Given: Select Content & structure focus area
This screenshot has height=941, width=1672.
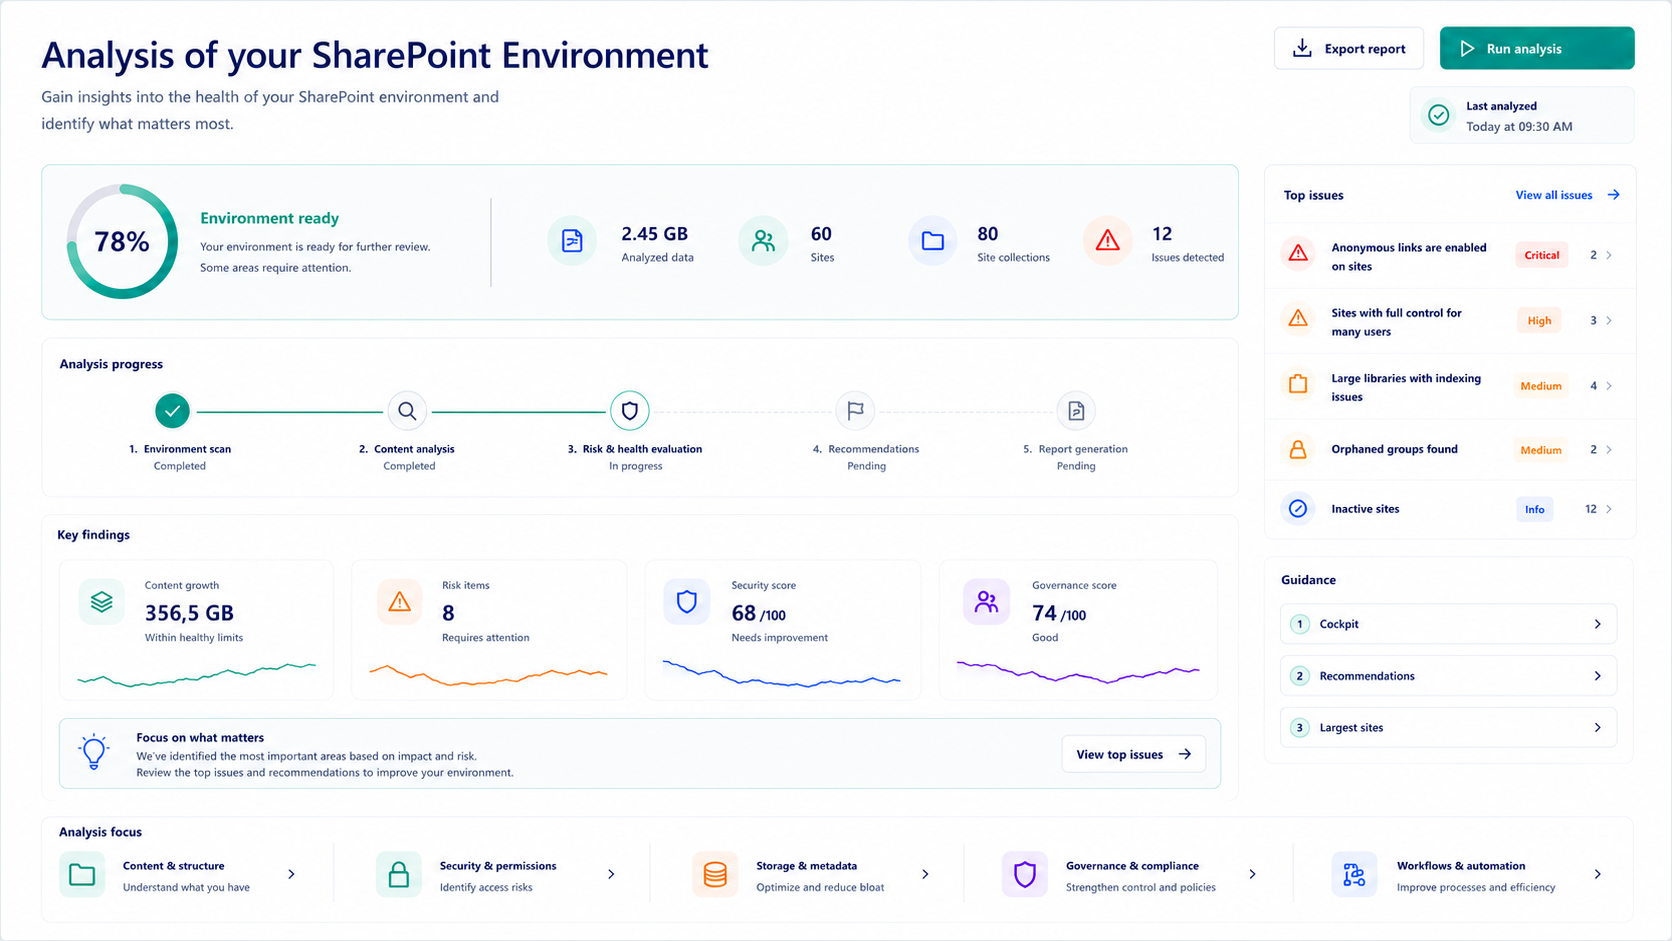Looking at the screenshot, I should point(180,875).
